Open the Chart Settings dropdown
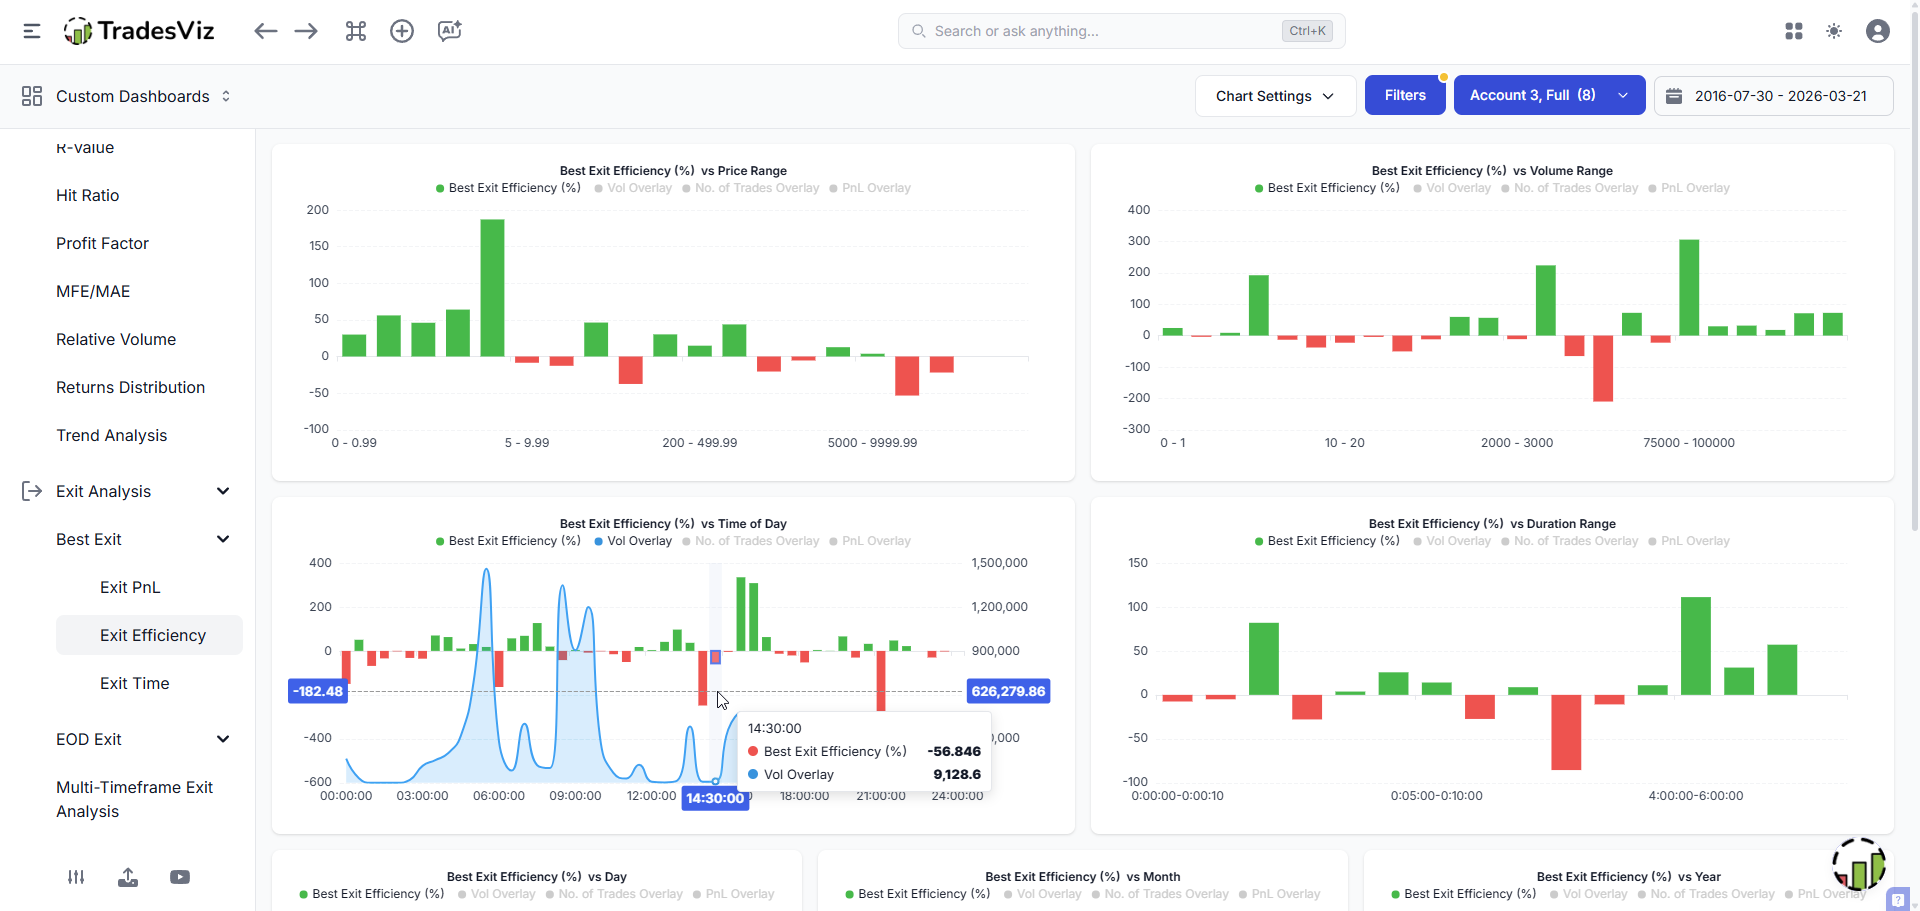Screen dimensions: 1920x911 click(x=1275, y=96)
